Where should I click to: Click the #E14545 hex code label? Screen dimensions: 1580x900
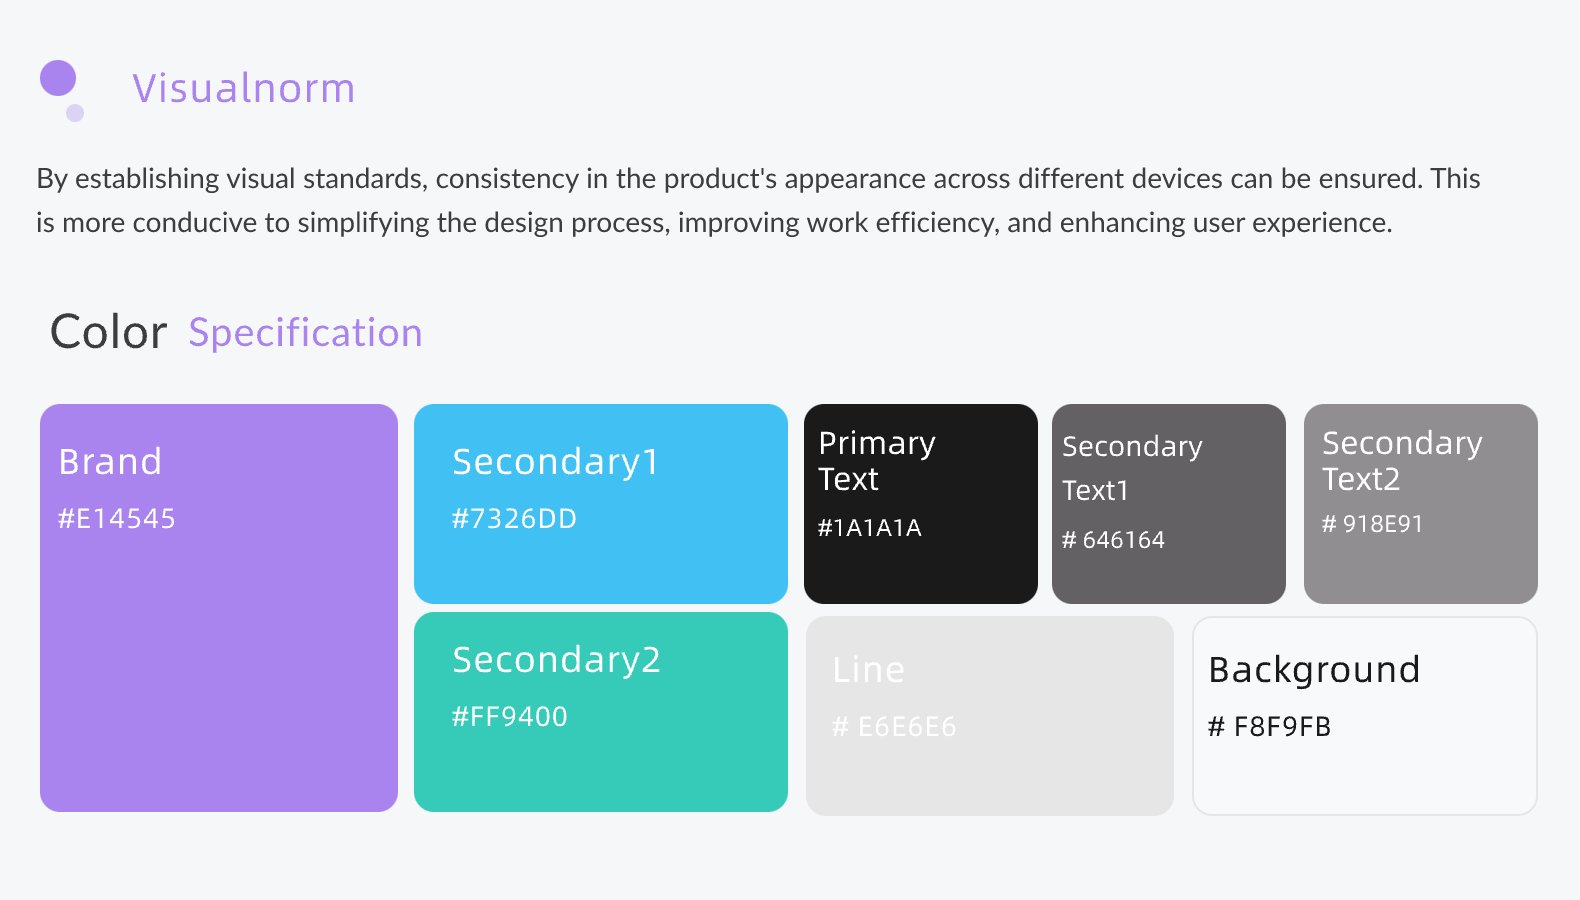click(x=116, y=519)
